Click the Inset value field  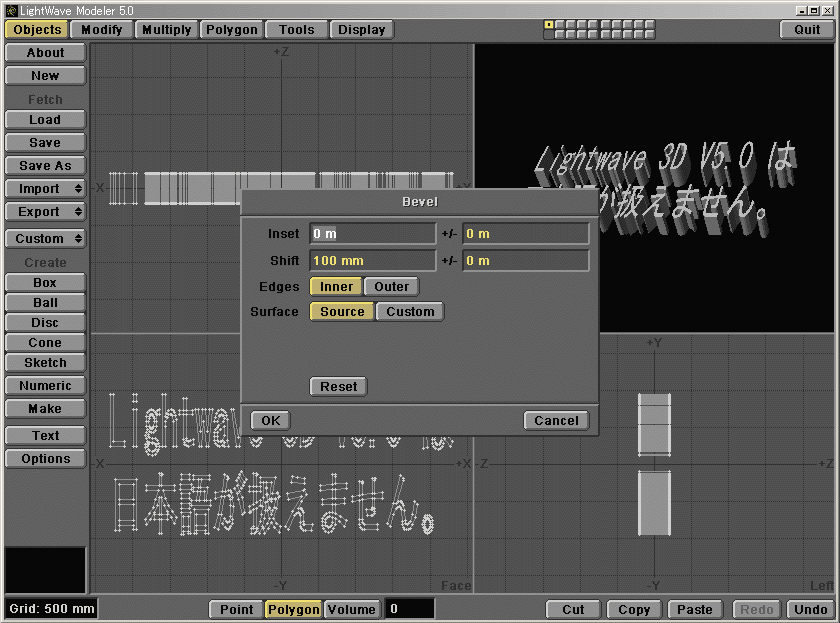tap(372, 234)
